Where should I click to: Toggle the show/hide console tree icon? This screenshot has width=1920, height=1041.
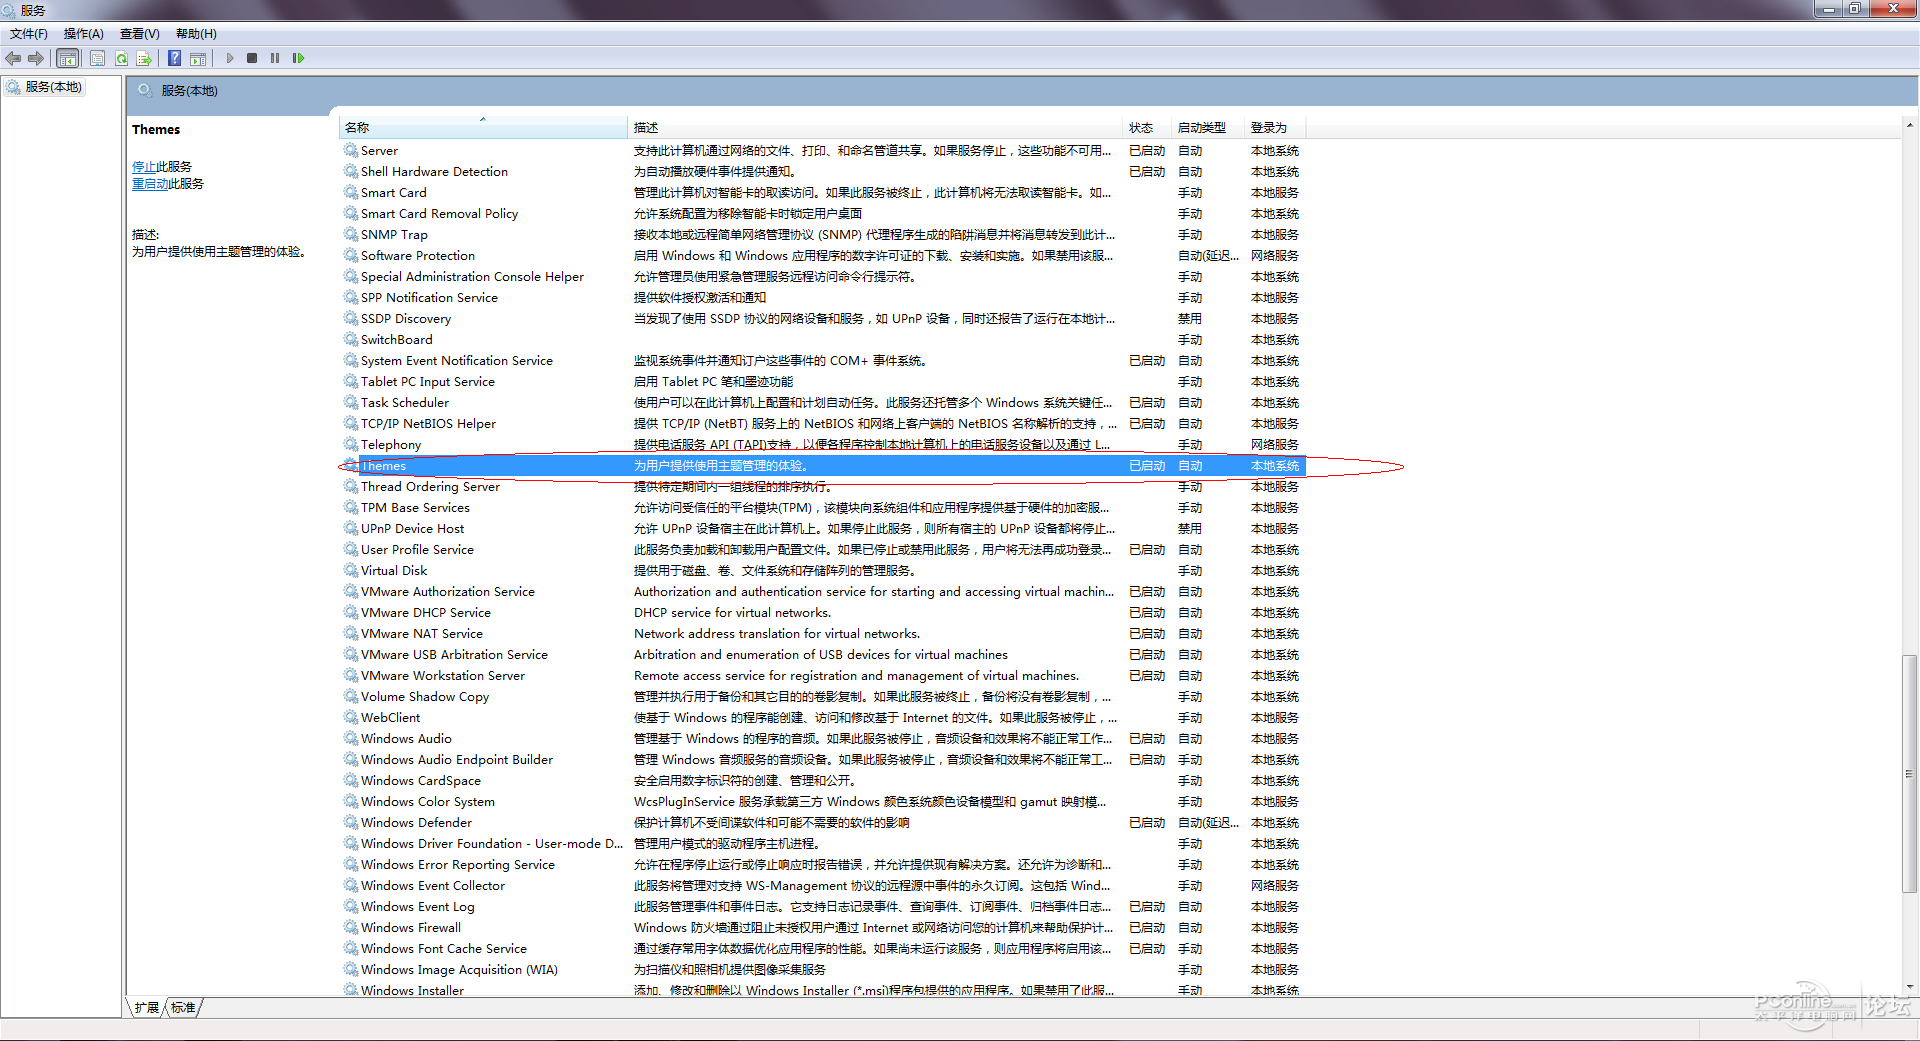tap(68, 58)
